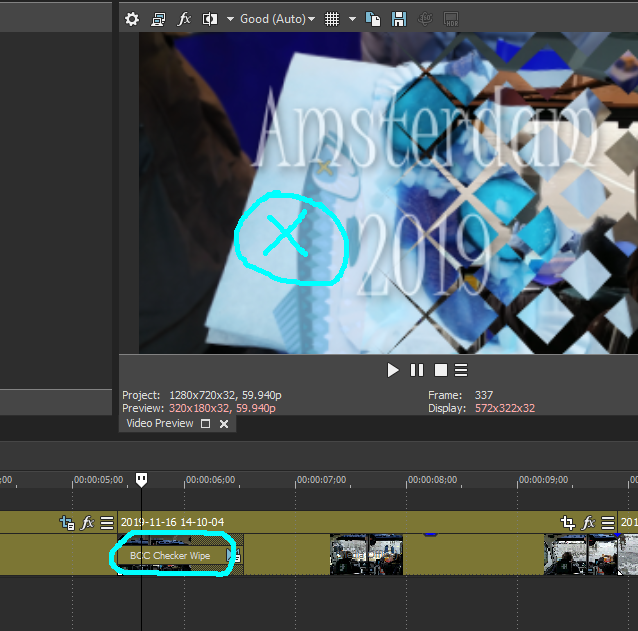Click the Preview 320x180x32 info text
Screen dimensions: 638x631
[x=199, y=408]
